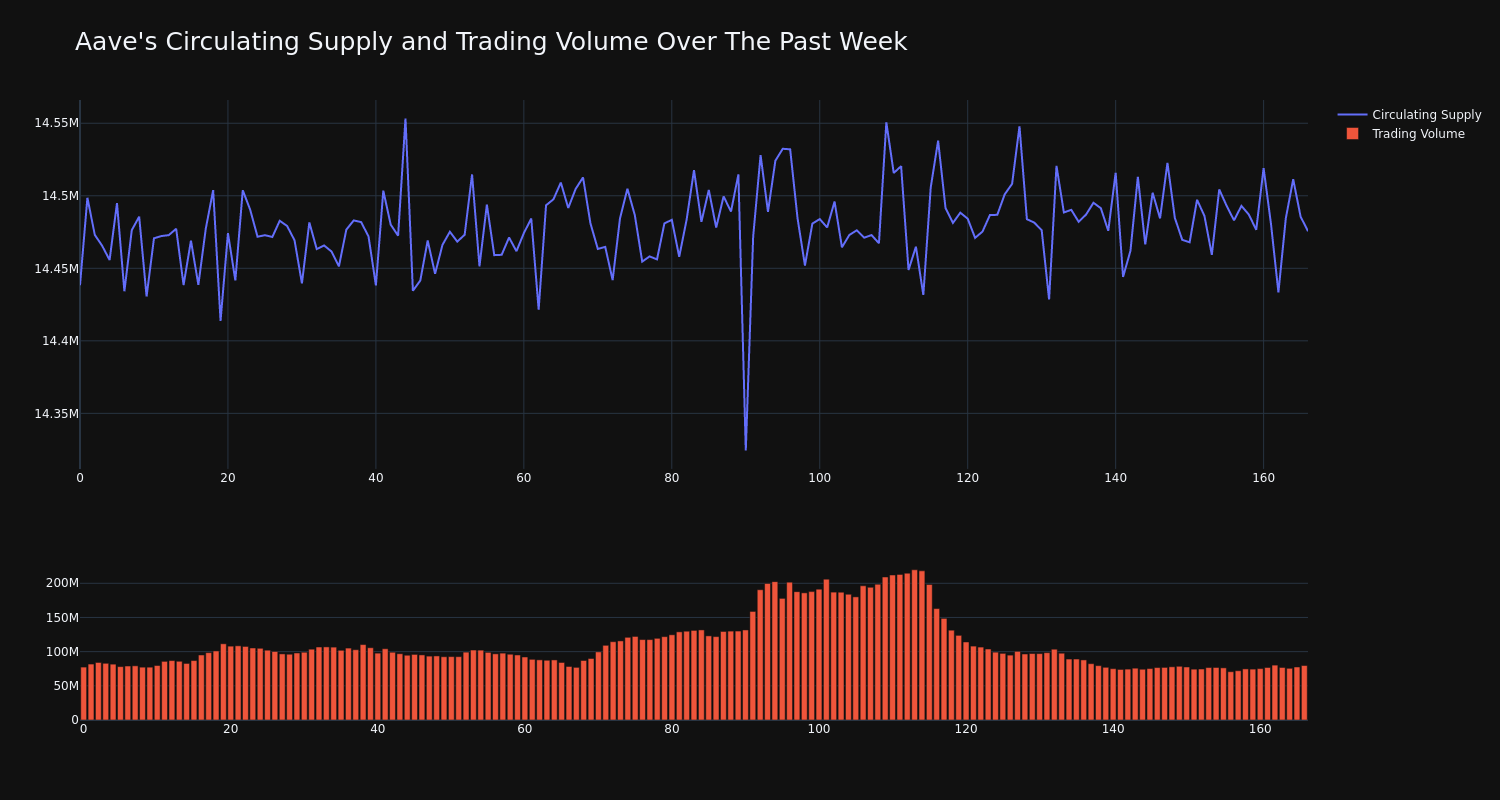
Task: Click the 200M volume axis label
Action: tap(62, 583)
